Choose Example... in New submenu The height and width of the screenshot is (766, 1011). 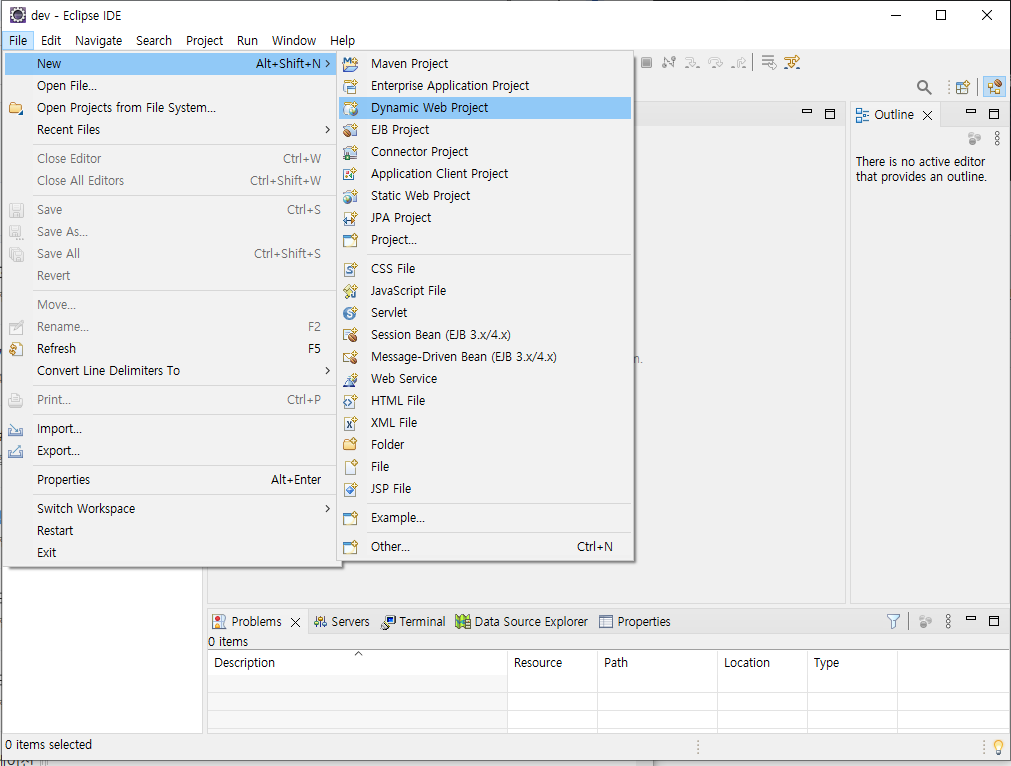[485, 518]
